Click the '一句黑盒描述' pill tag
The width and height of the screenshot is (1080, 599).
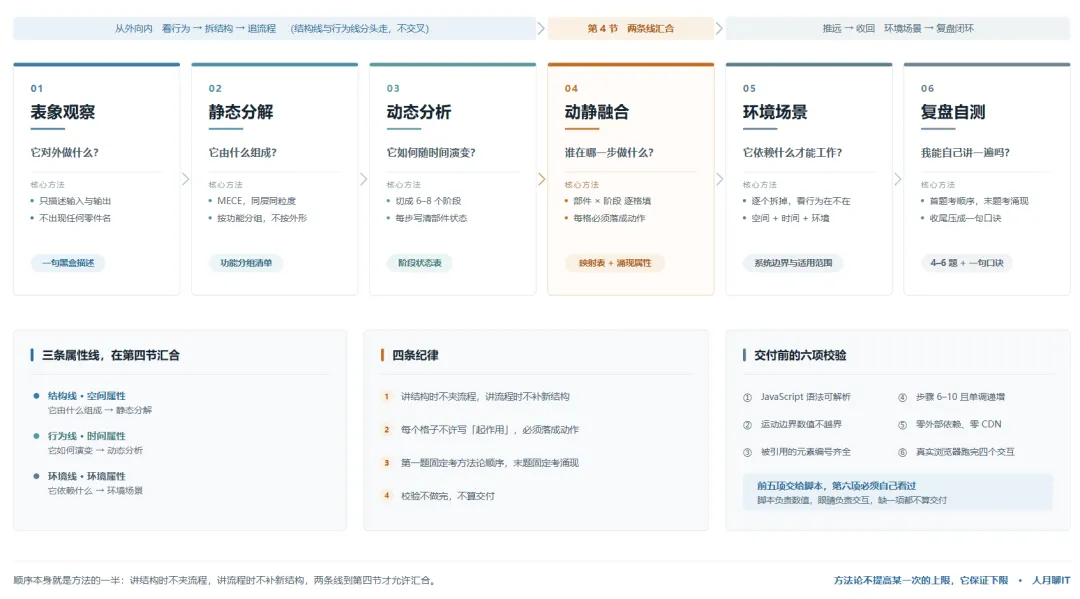coord(68,263)
